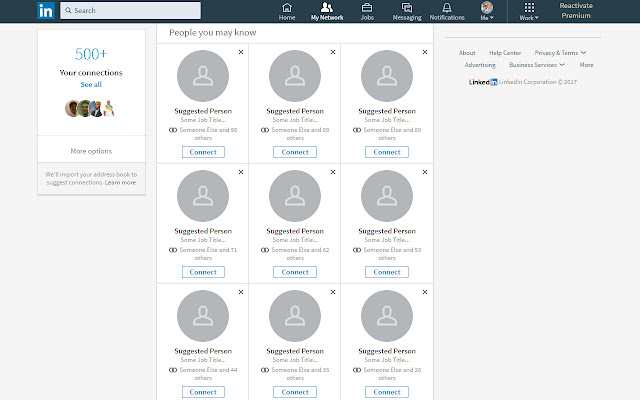Click the LinkedIn footer logo

[483, 82]
